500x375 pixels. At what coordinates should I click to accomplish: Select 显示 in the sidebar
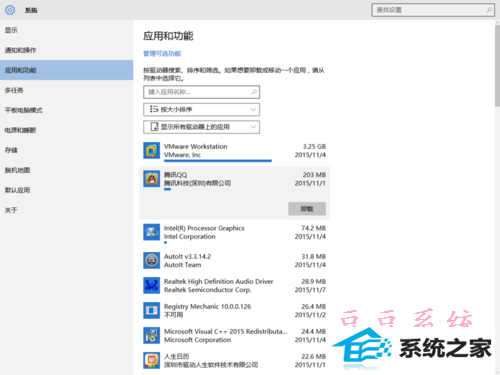(x=67, y=30)
